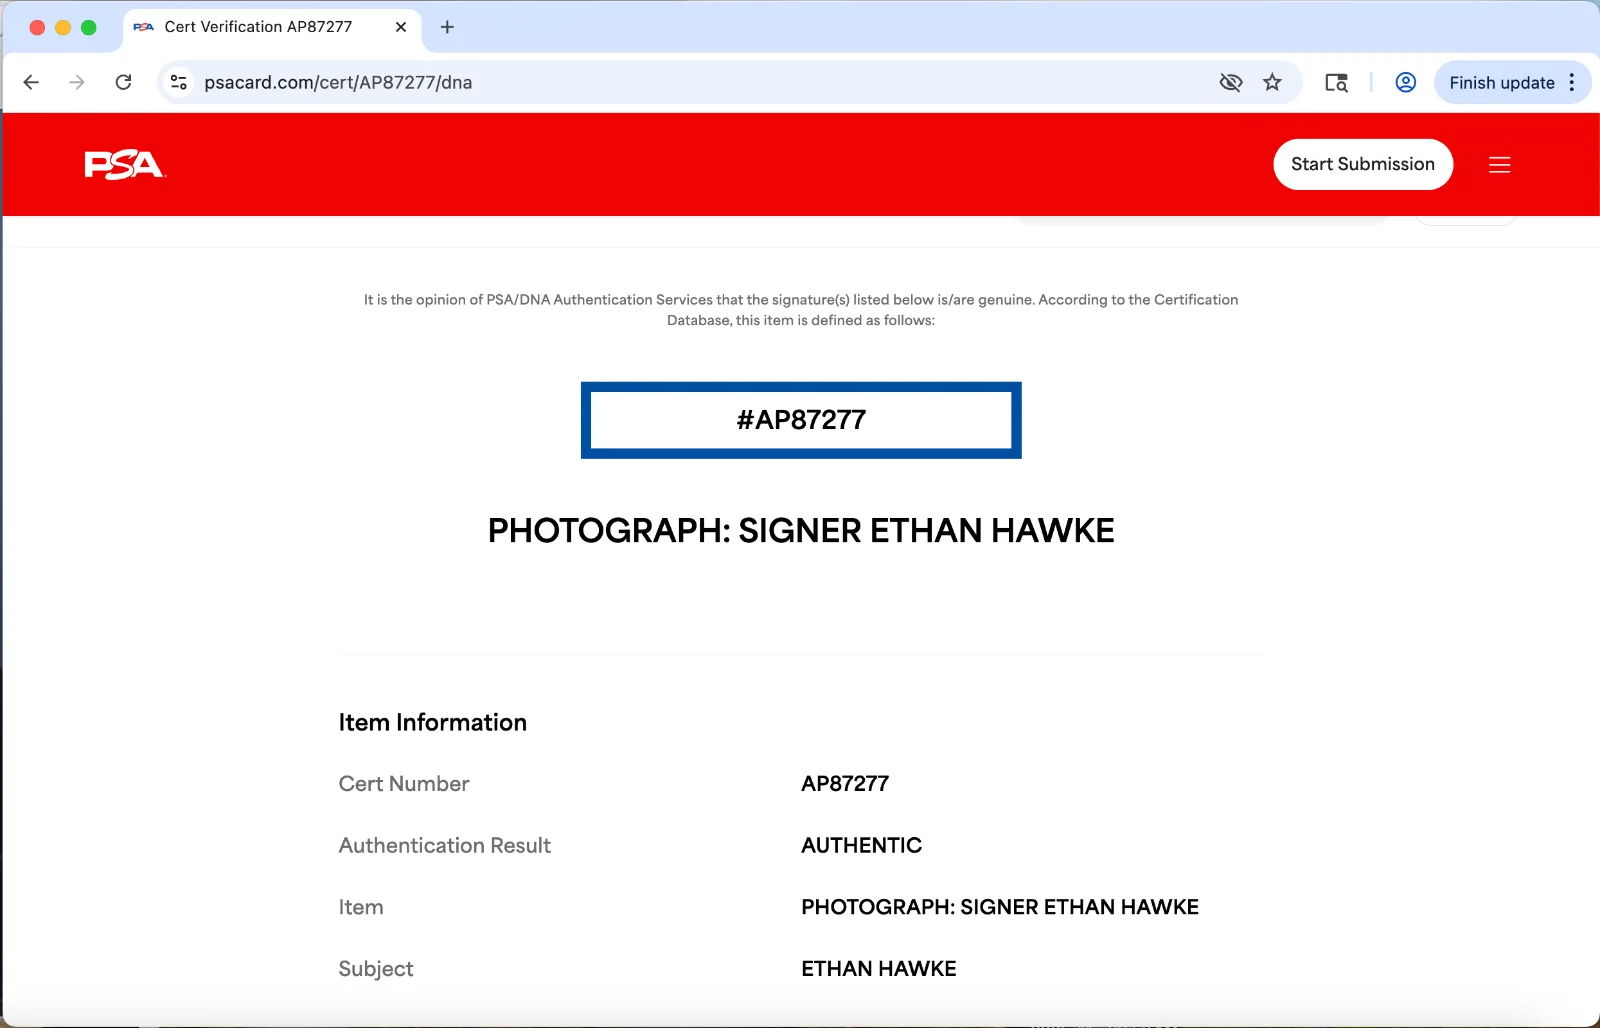The height and width of the screenshot is (1028, 1600).
Task: Click the AUTHENTIC result value
Action: pos(861,846)
